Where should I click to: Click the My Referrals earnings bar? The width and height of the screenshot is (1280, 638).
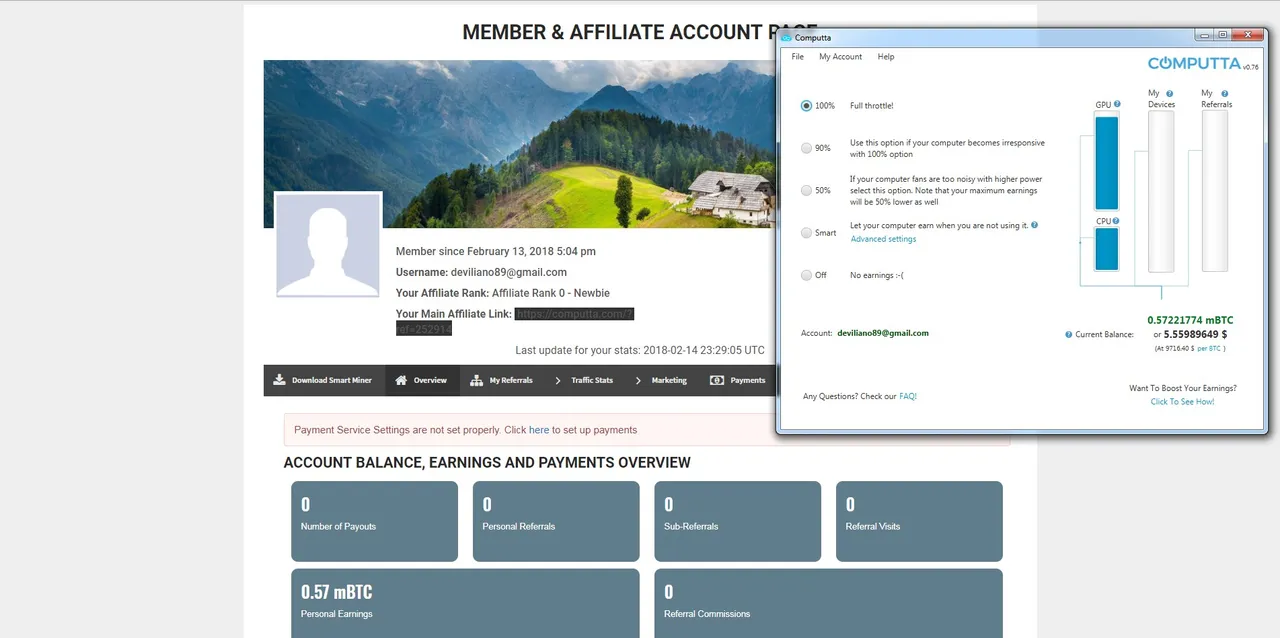[1214, 191]
